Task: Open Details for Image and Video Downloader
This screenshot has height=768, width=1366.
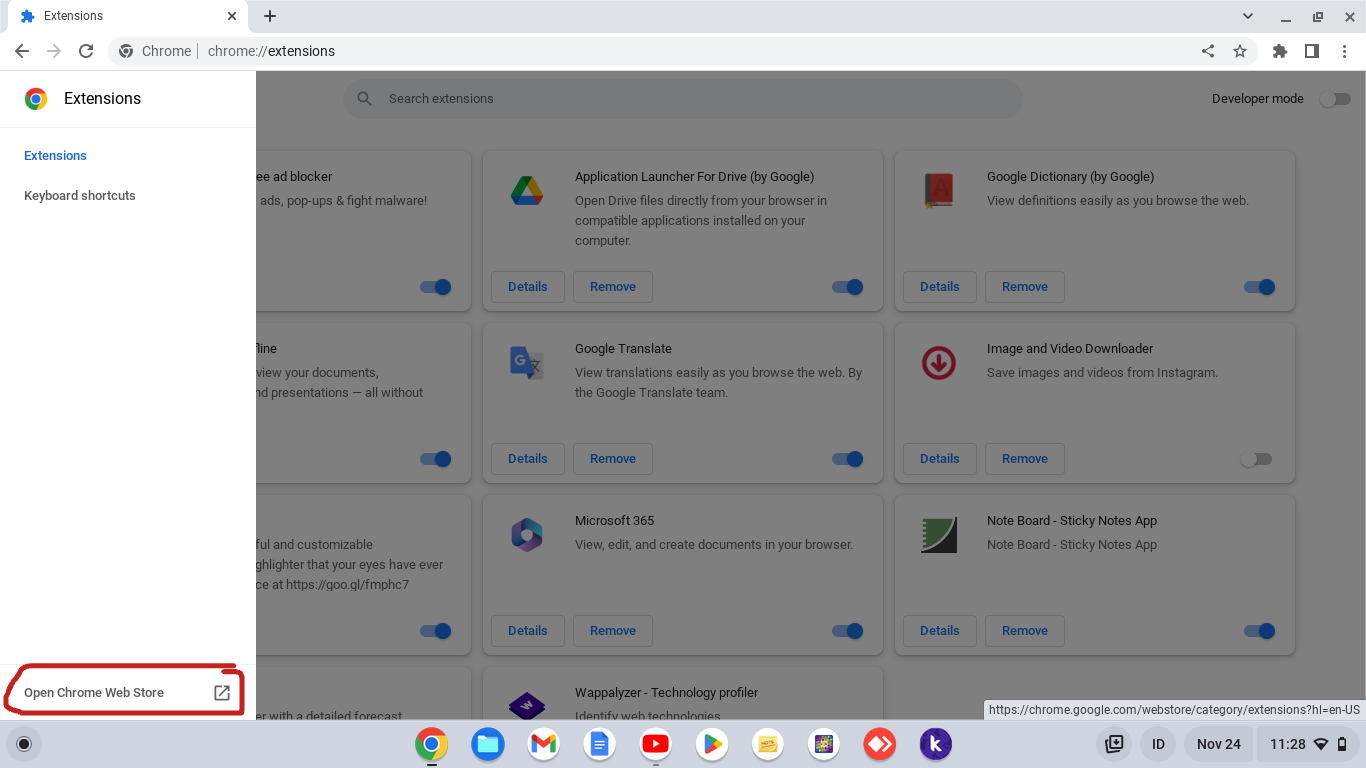Action: coord(940,459)
